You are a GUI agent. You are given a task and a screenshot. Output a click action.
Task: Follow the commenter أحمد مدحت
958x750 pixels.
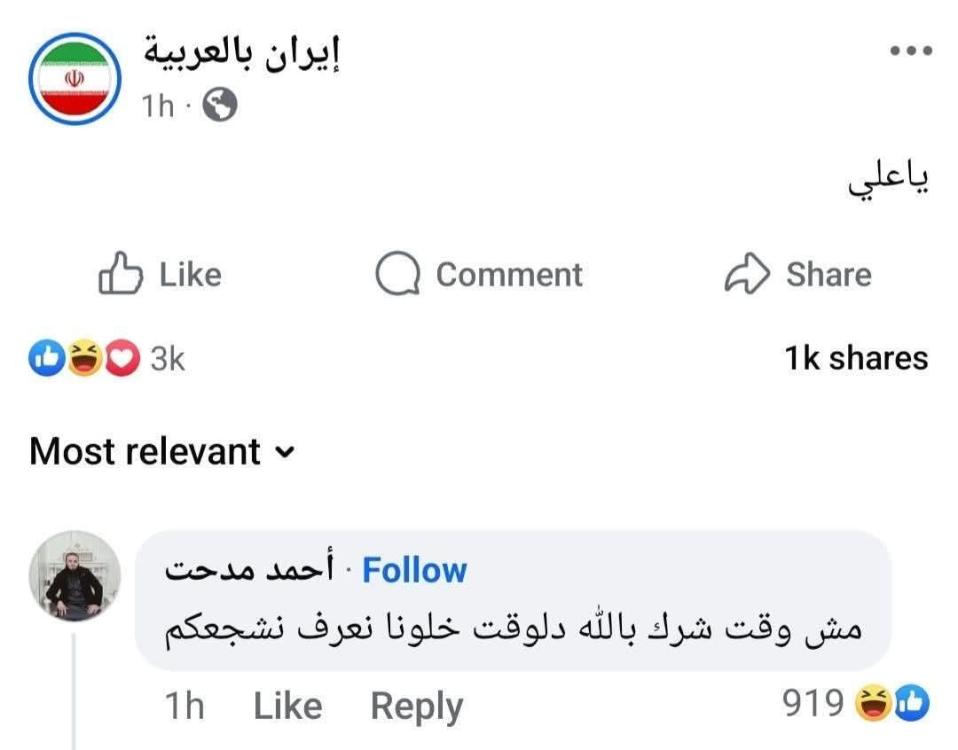tap(414, 570)
